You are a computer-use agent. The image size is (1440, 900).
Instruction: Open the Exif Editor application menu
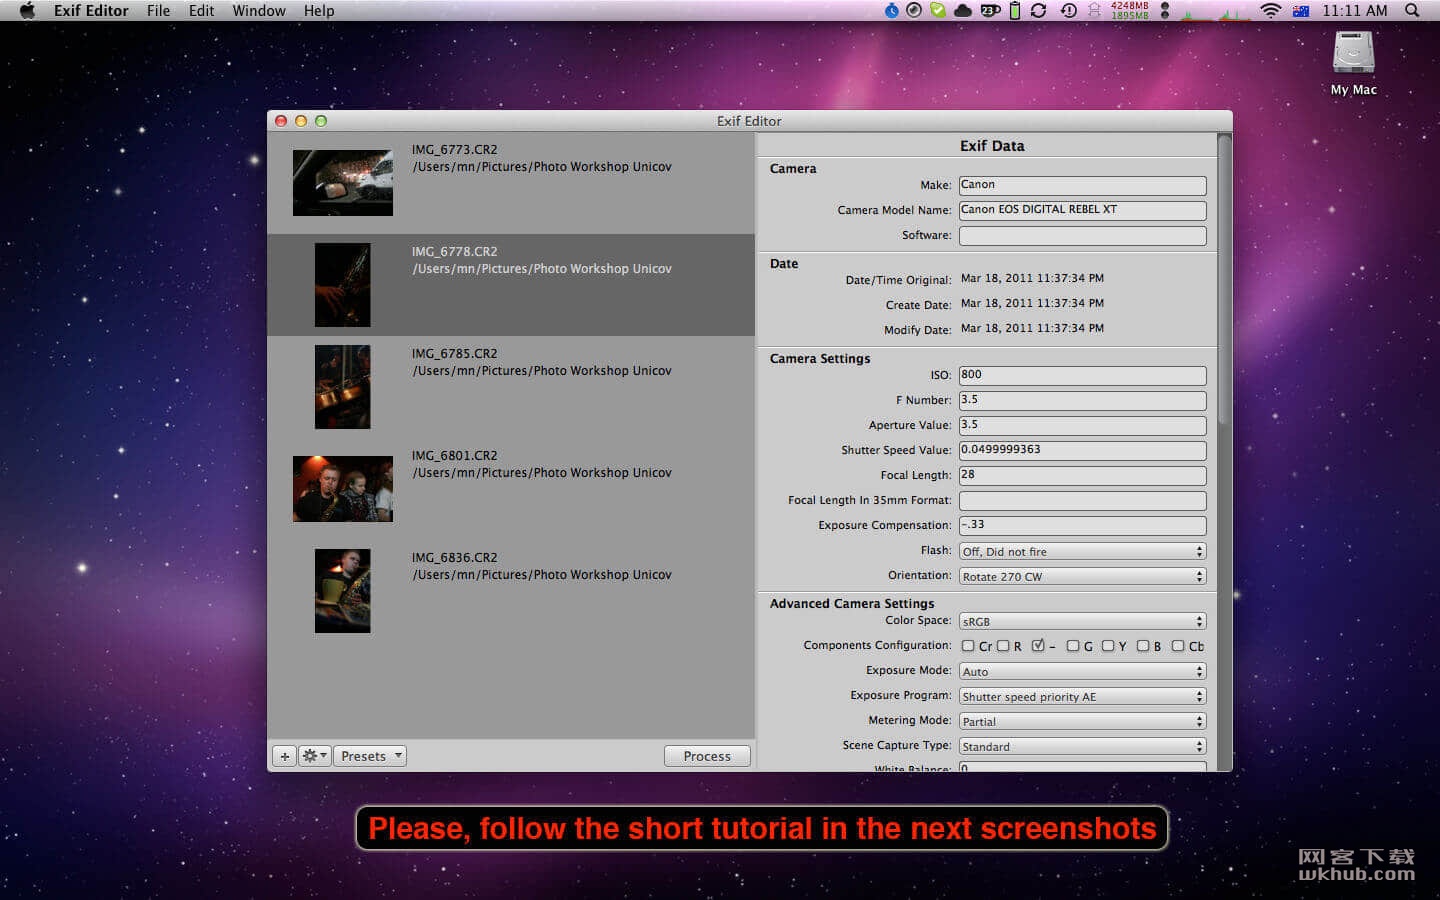coord(91,11)
